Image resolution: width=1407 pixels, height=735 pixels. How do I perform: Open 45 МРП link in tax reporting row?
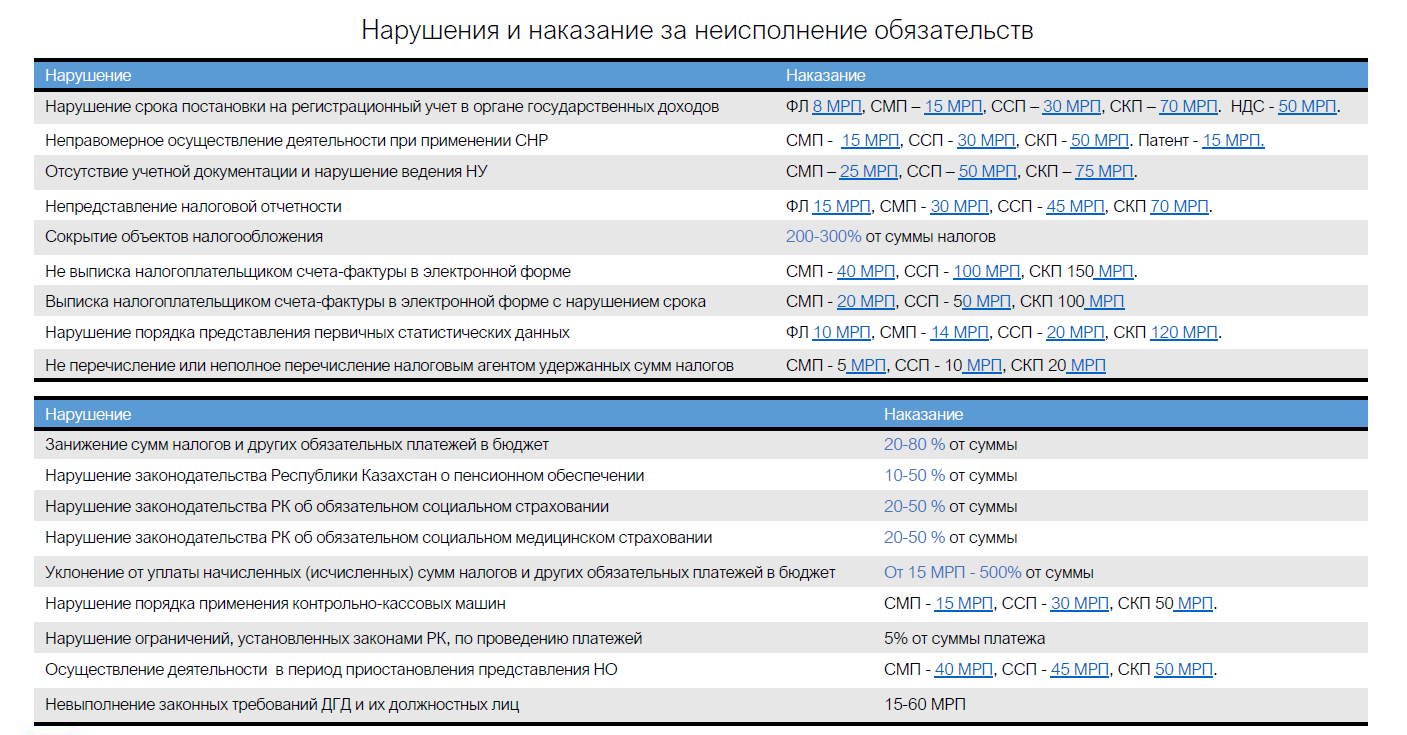pyautogui.click(x=1075, y=207)
